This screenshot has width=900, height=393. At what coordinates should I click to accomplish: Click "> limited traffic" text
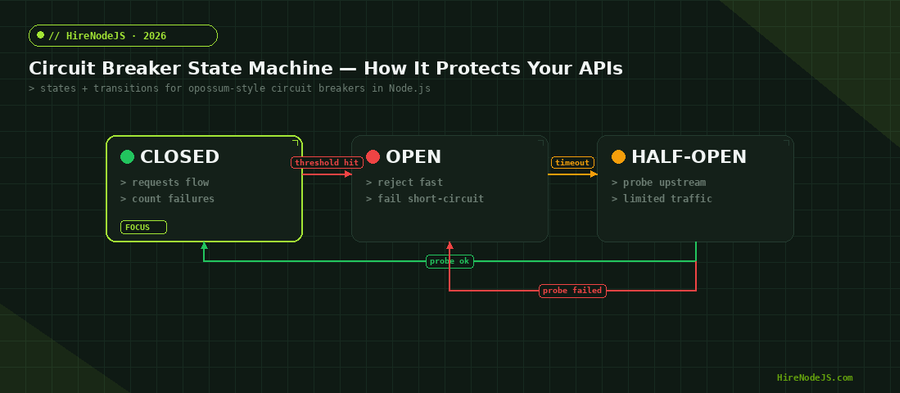click(x=662, y=199)
